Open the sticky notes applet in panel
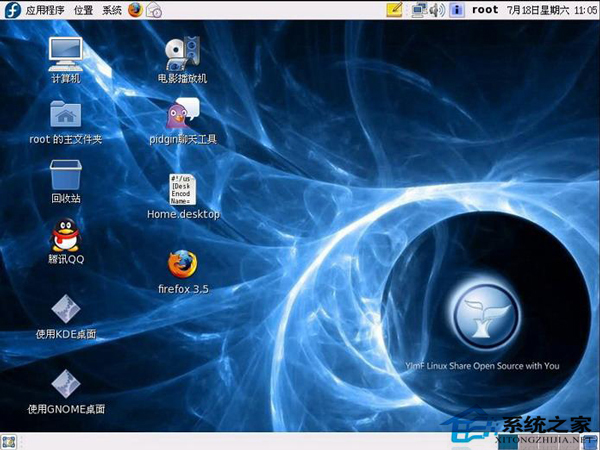The image size is (600, 450). tap(394, 10)
